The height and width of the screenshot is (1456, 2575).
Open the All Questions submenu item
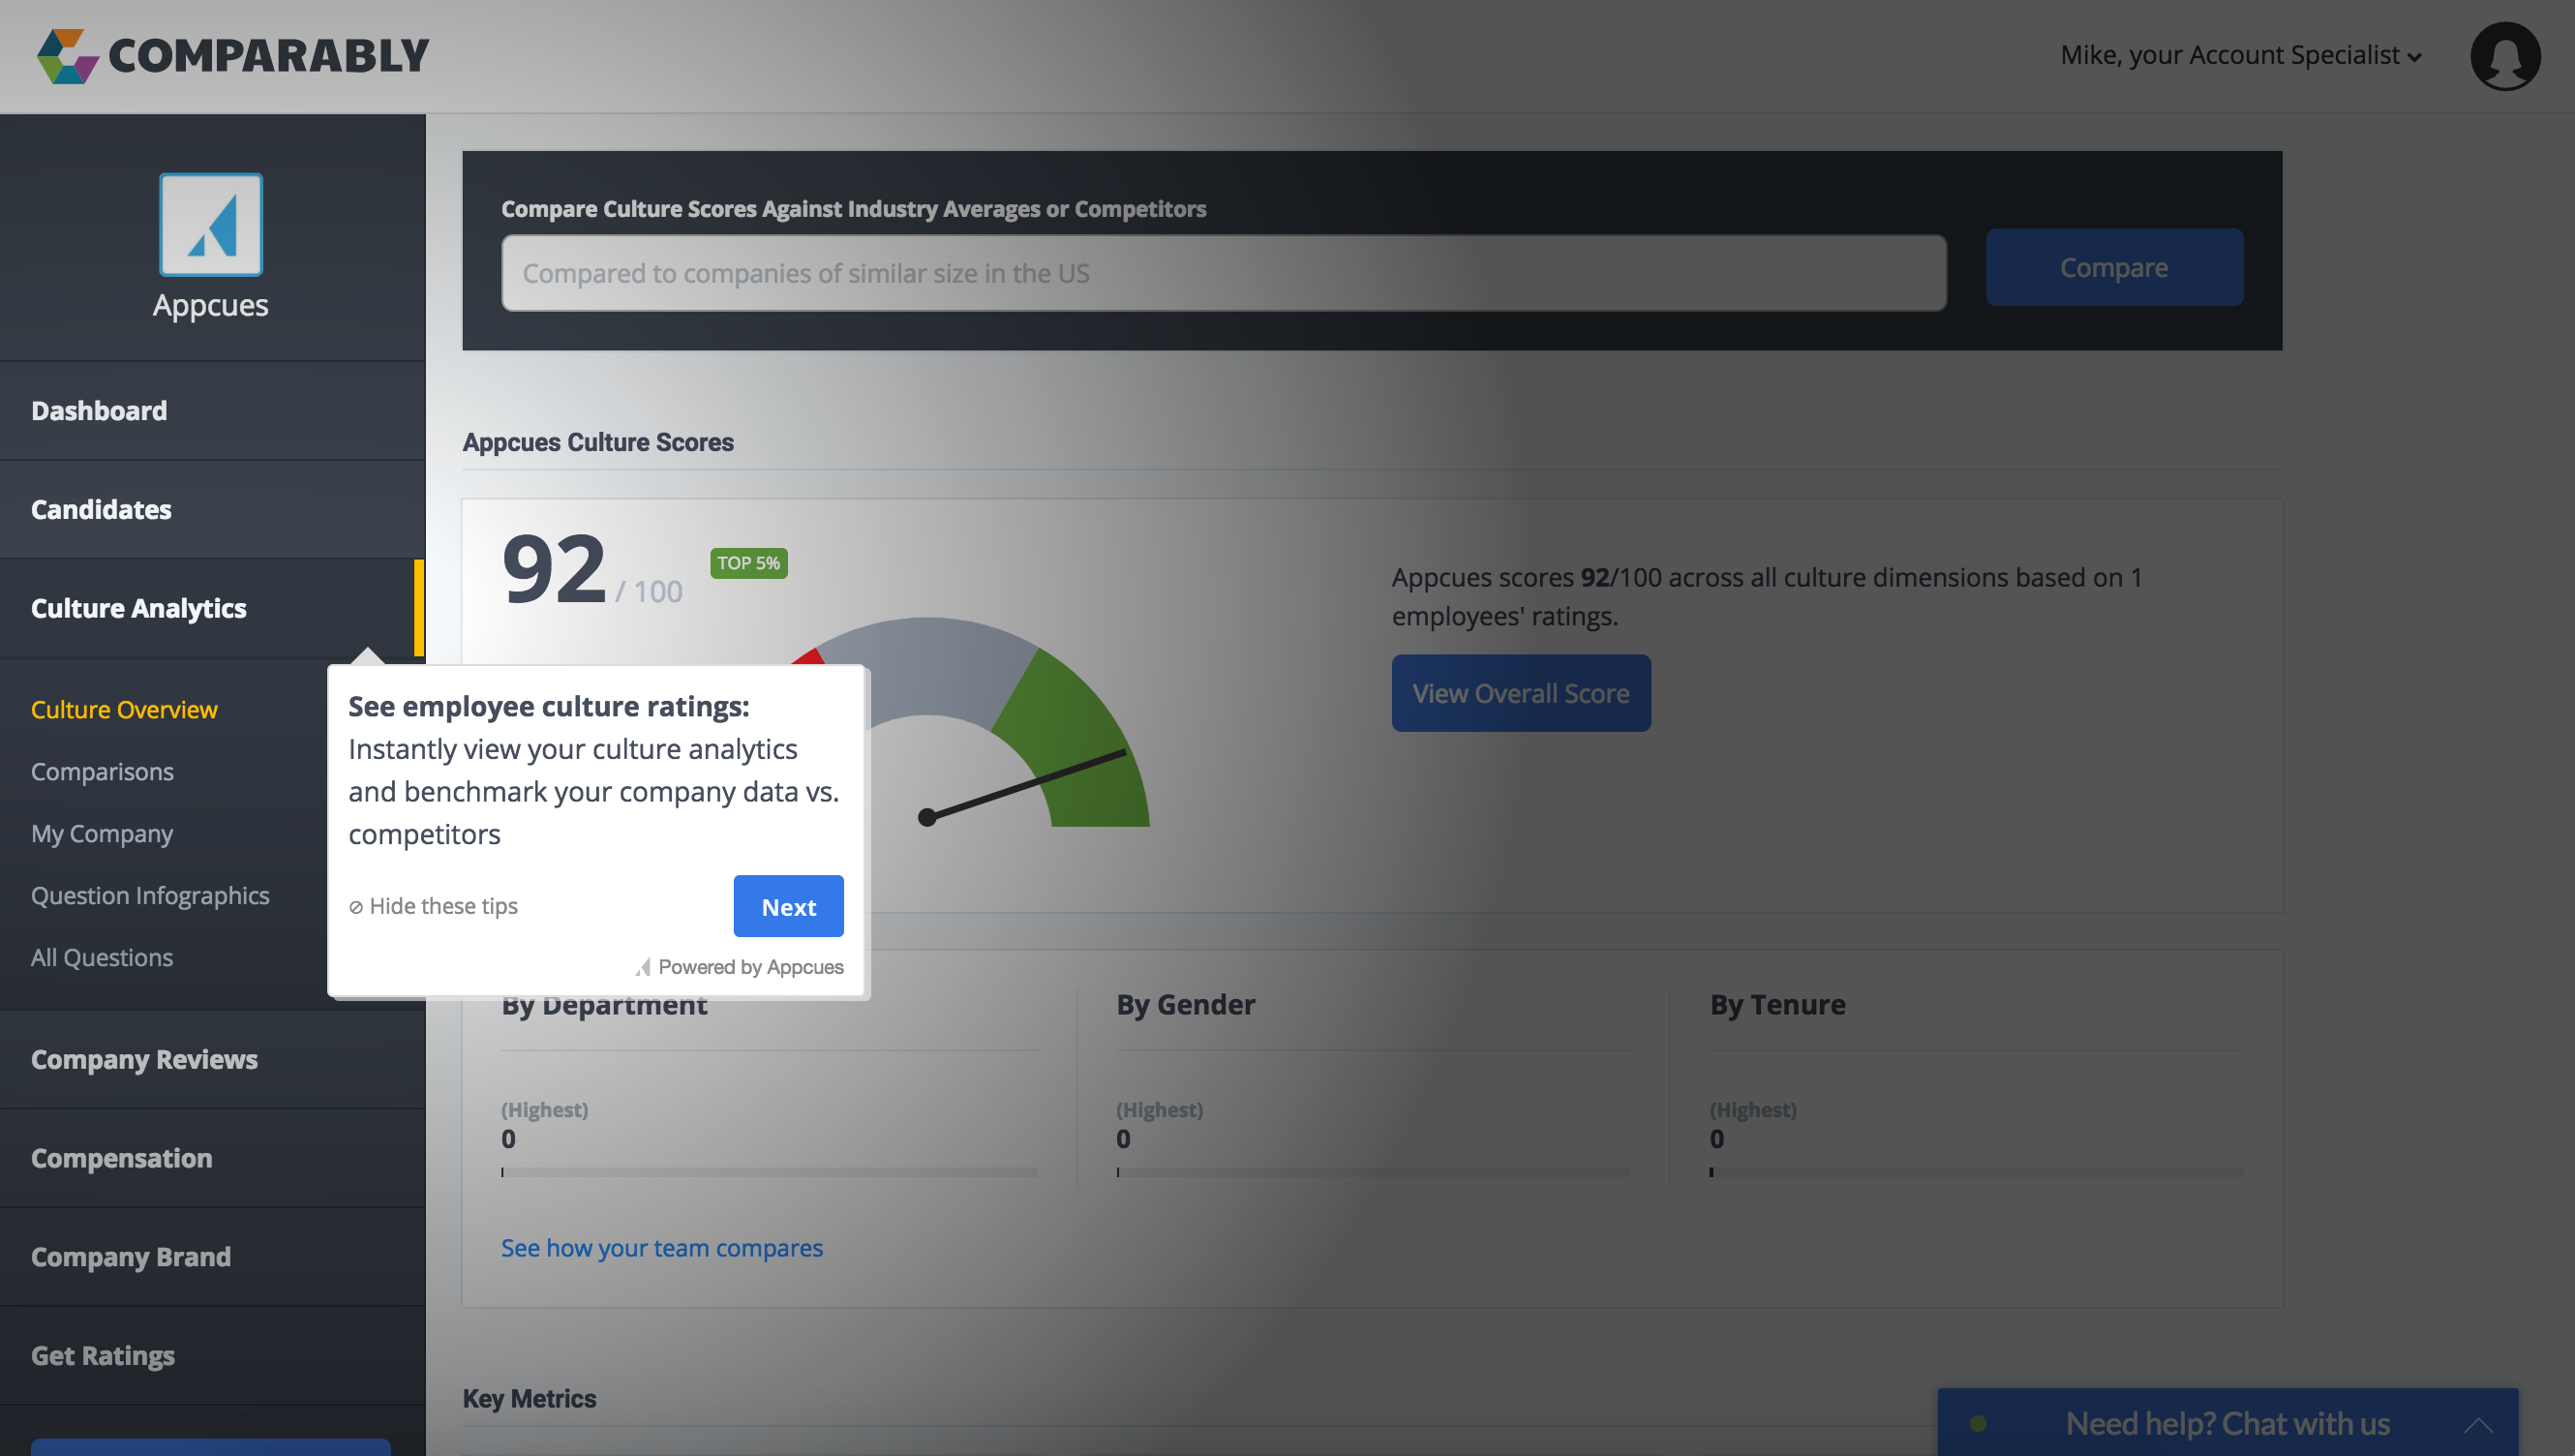(x=102, y=958)
